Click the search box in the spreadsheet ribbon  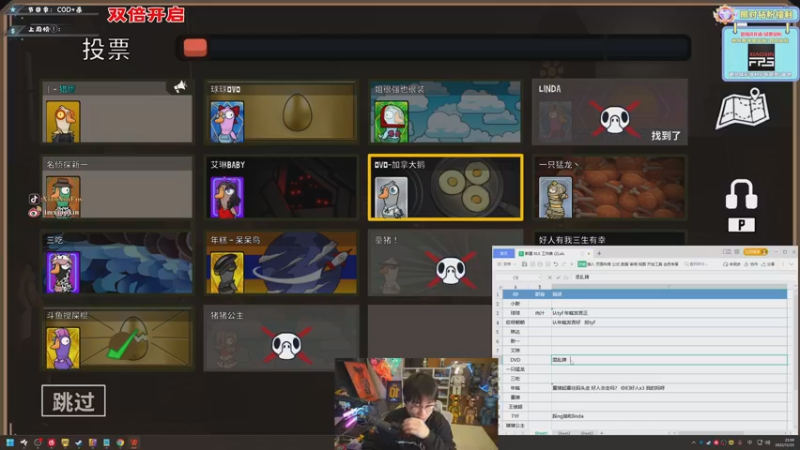[696, 264]
